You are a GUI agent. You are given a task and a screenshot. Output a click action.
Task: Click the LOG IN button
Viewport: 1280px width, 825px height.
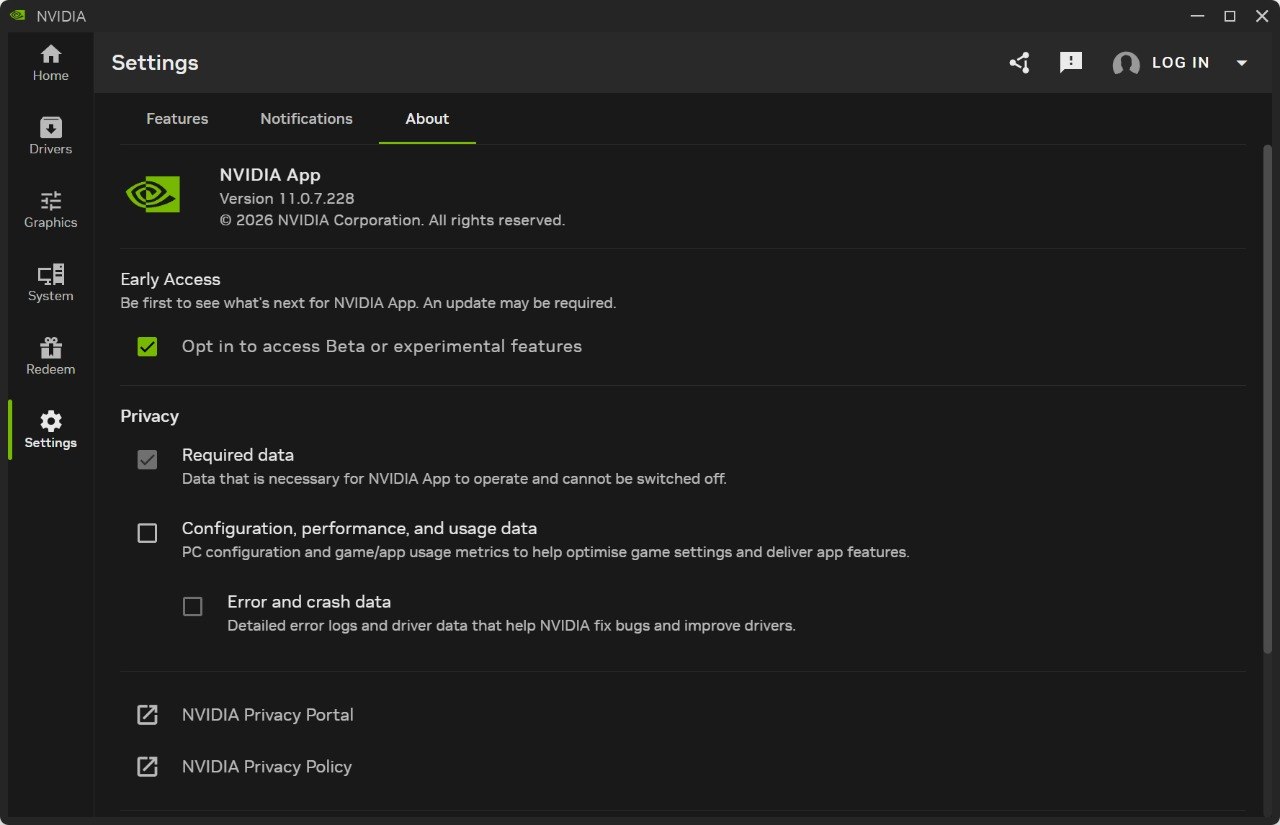[1180, 62]
